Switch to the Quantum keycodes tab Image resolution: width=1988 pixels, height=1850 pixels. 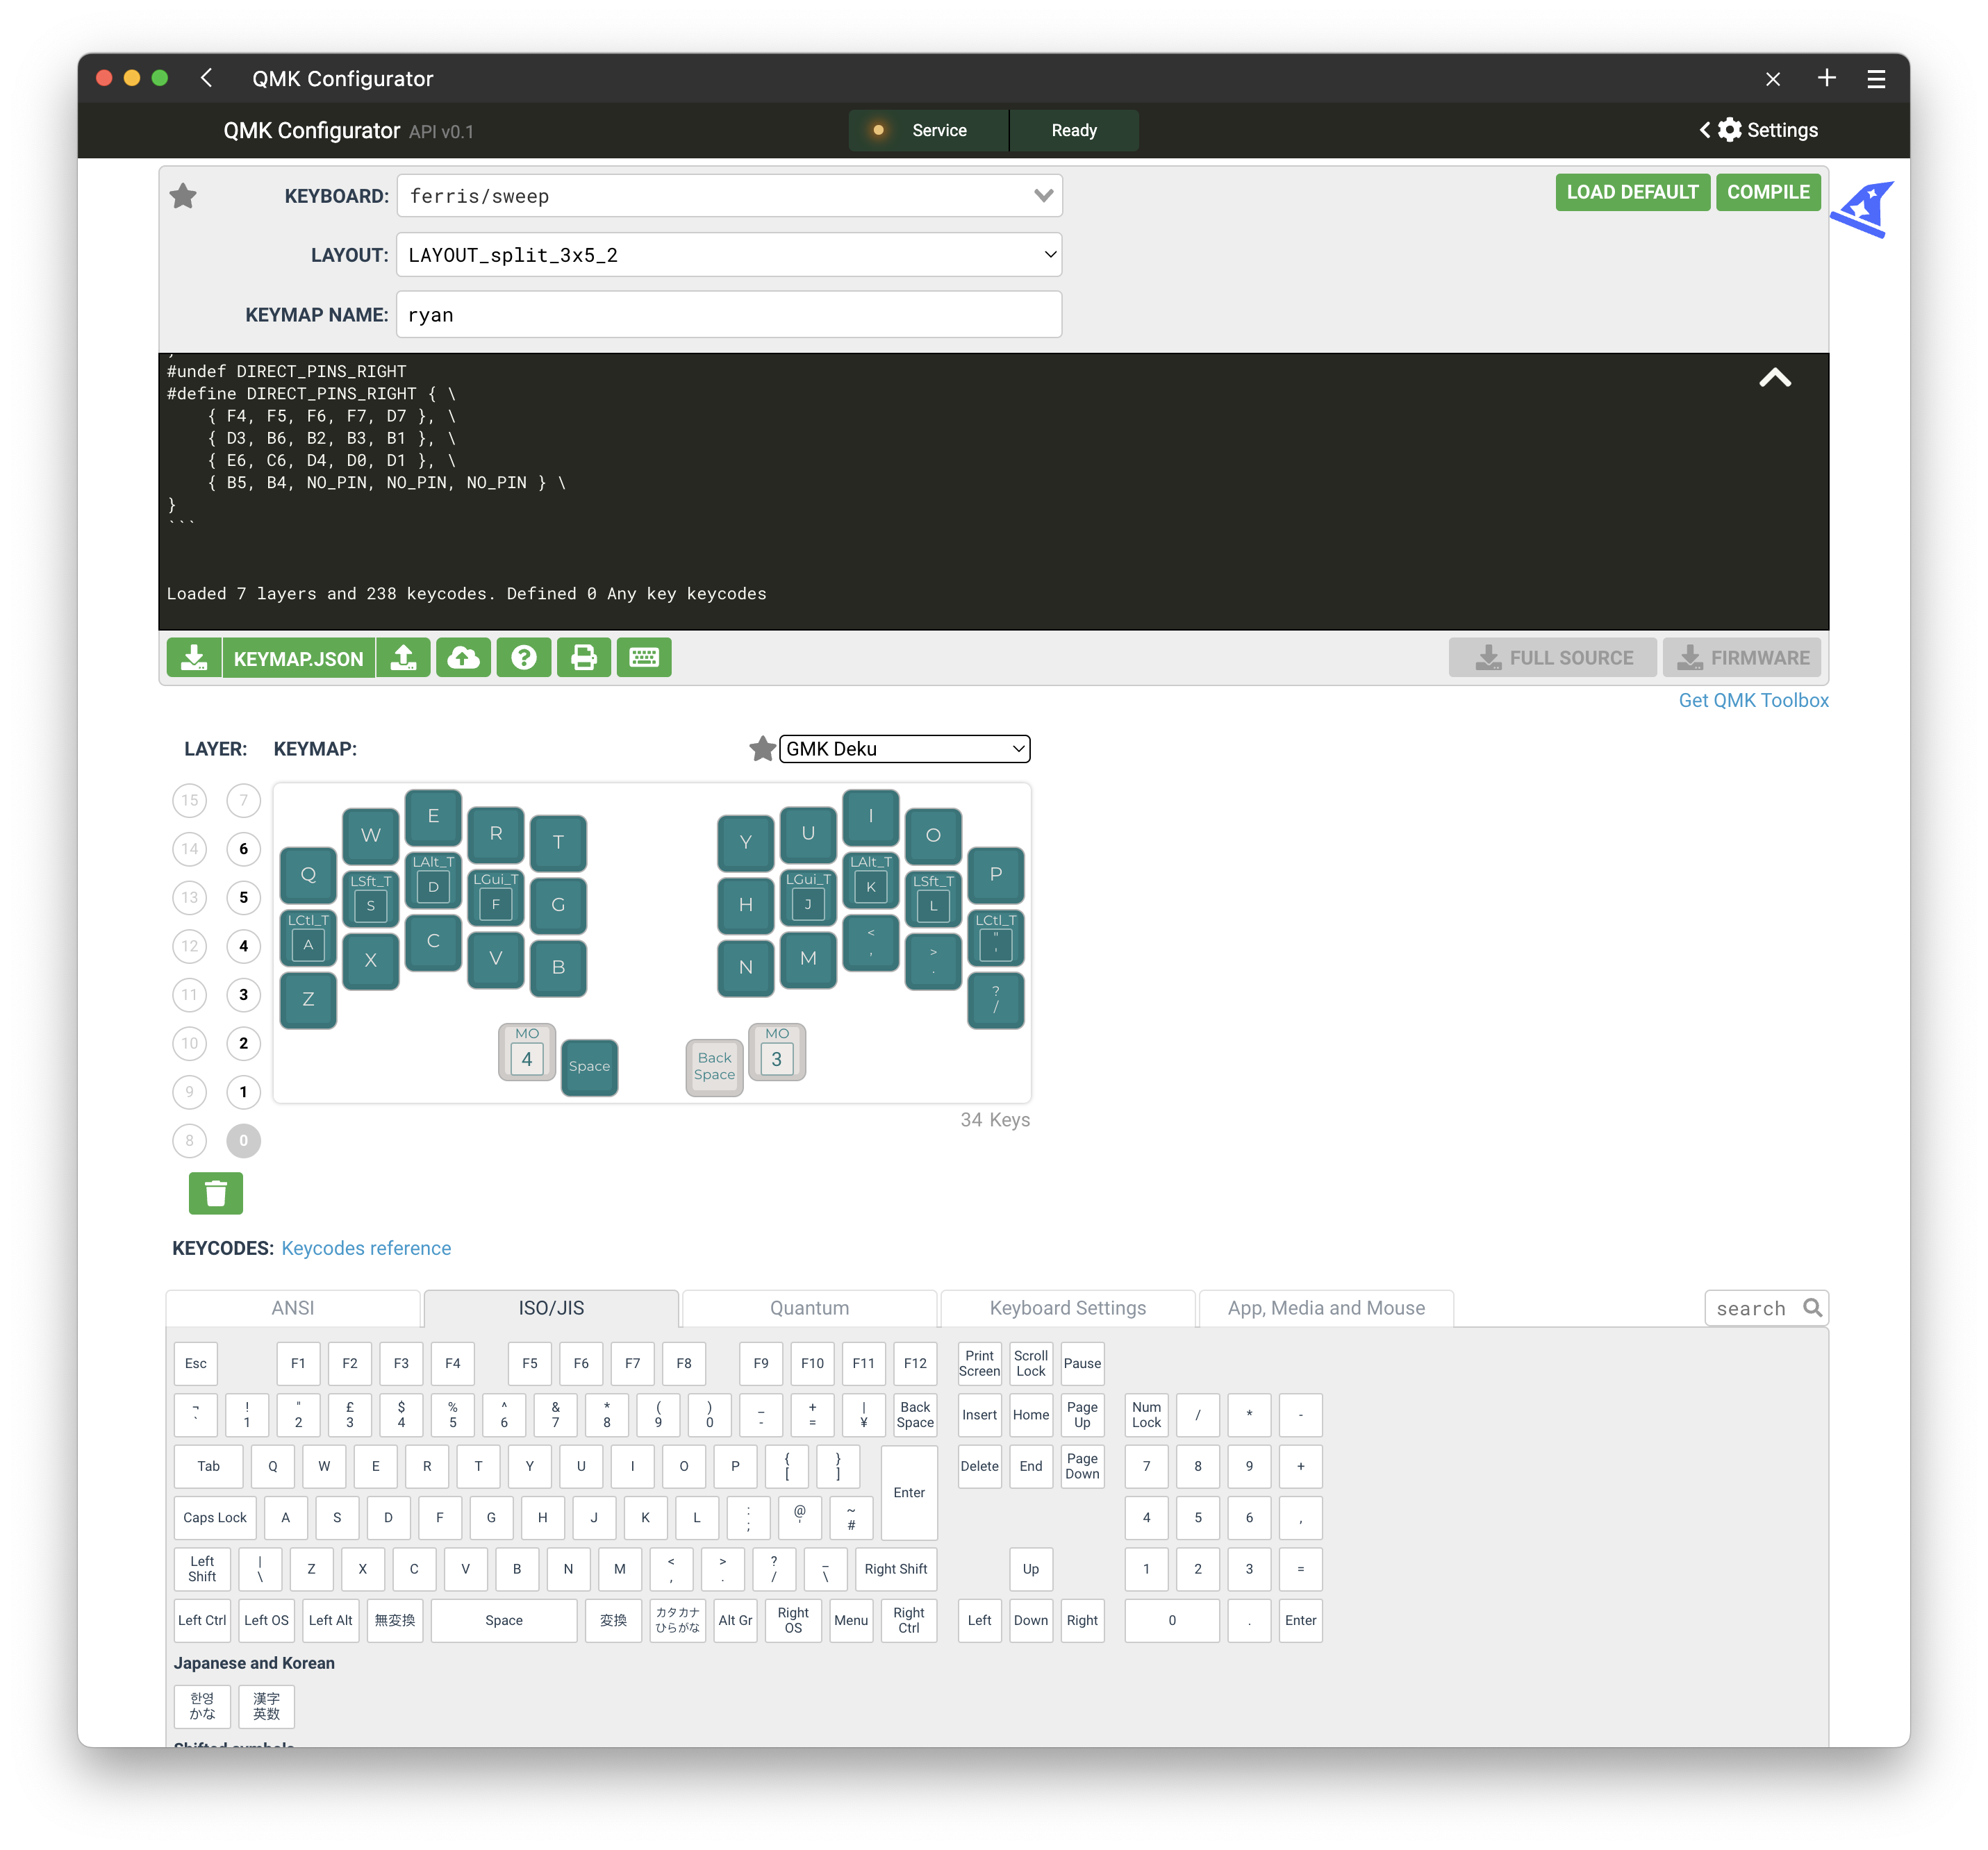pyautogui.click(x=809, y=1308)
